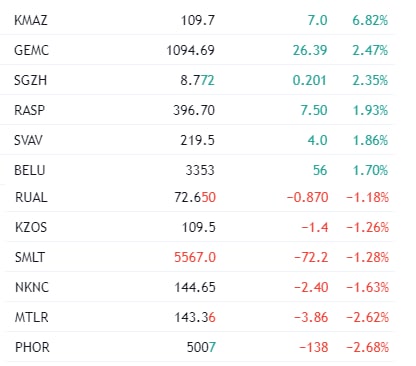
Task: Click BELU price 3353
Action: pyautogui.click(x=200, y=170)
